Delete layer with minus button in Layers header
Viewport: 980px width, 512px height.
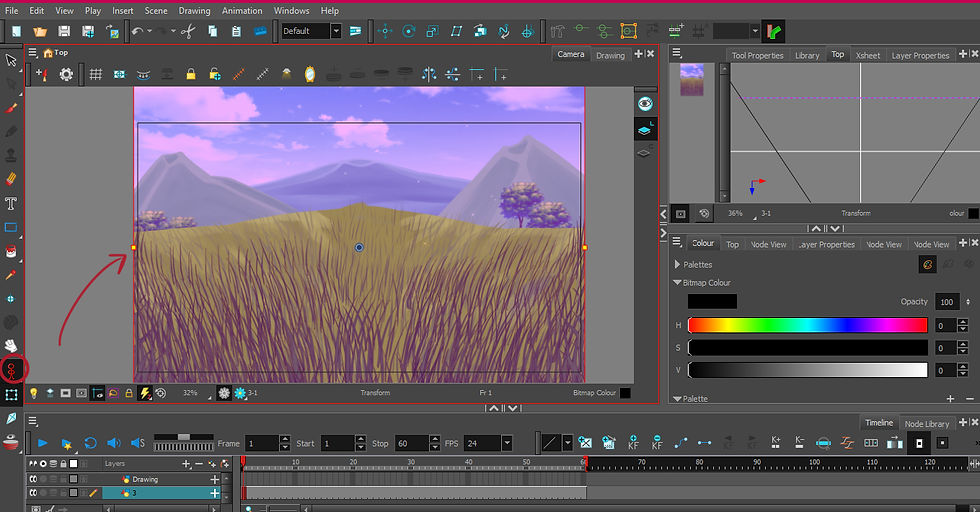tap(199, 464)
